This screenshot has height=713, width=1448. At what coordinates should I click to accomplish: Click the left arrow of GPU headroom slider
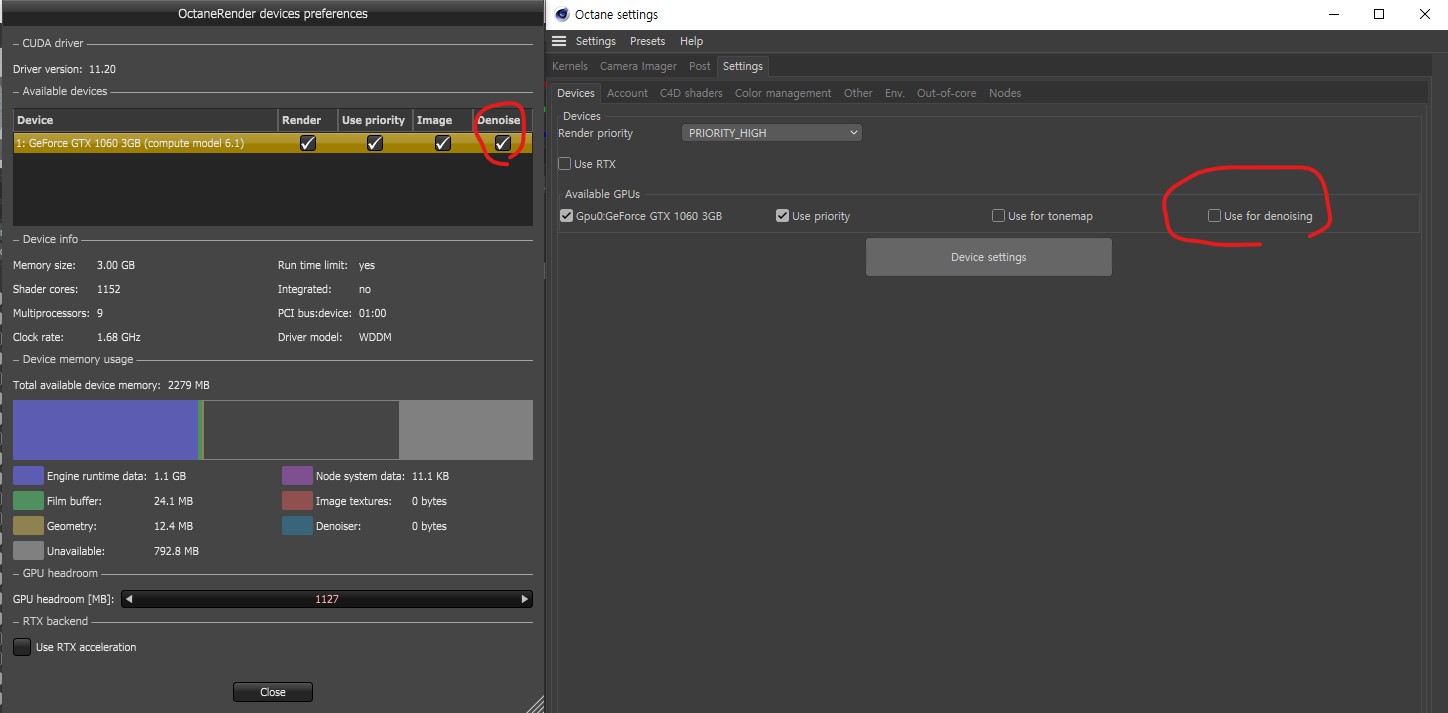(128, 599)
